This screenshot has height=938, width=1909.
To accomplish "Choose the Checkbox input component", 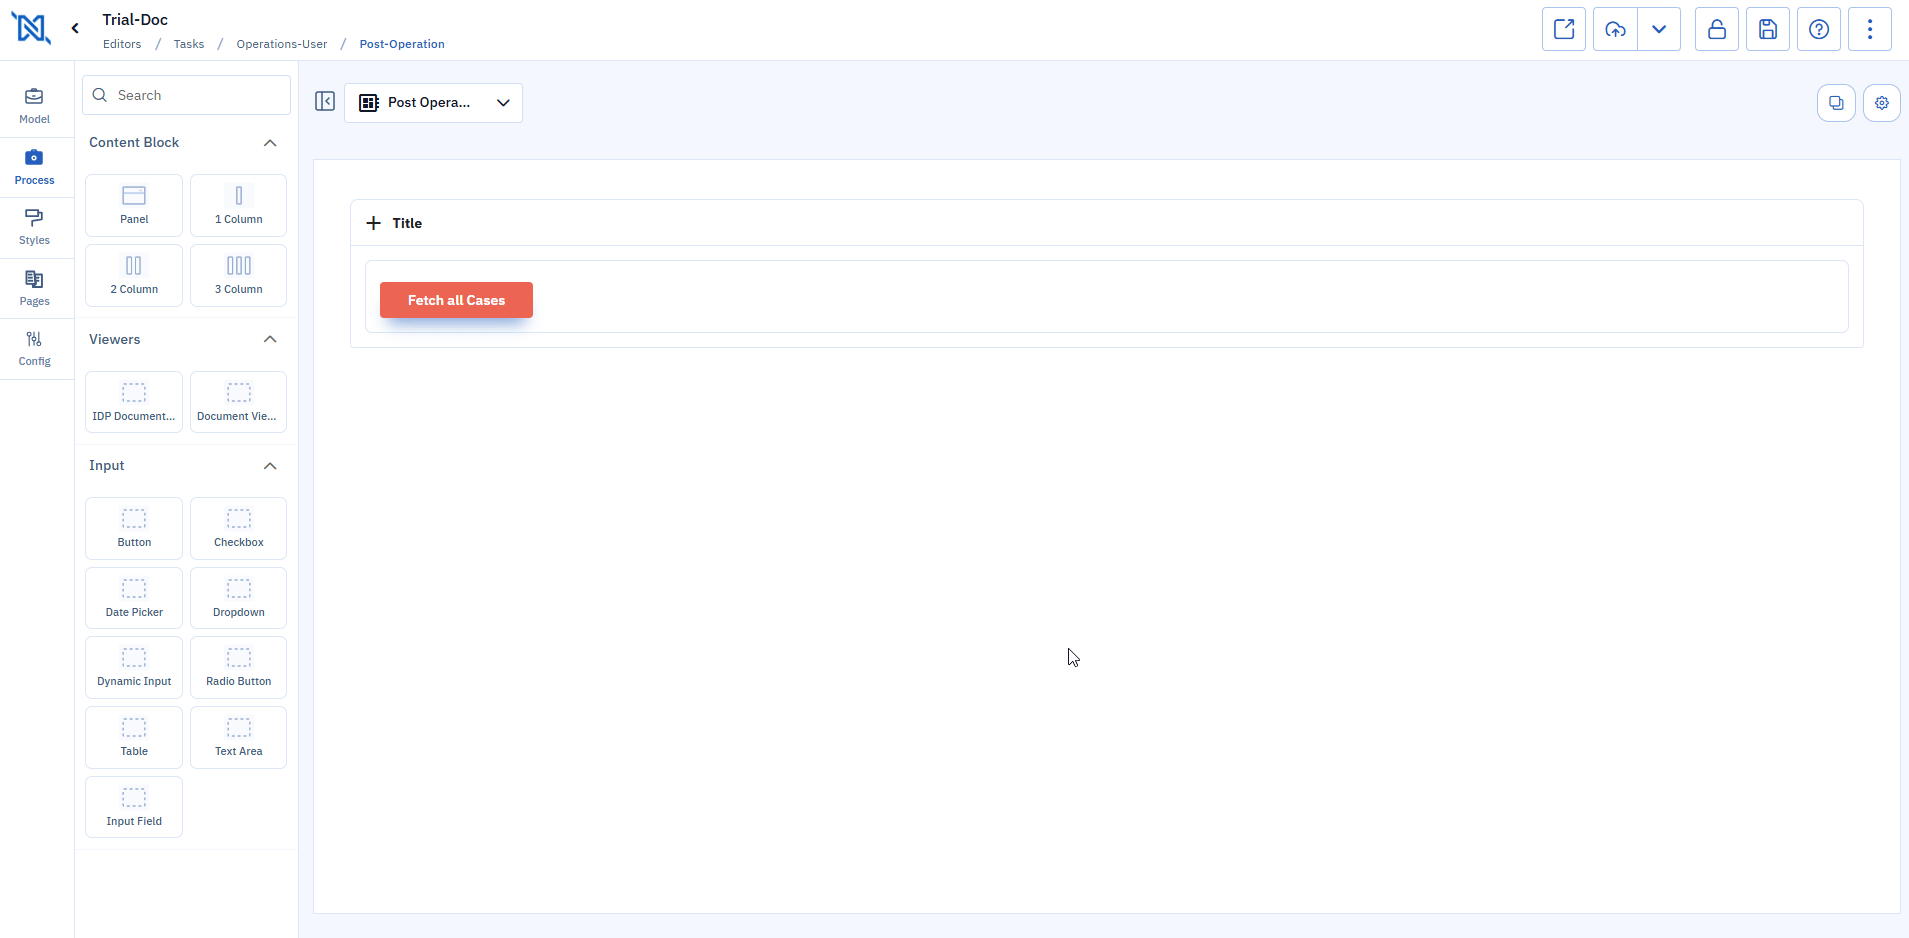I will tap(239, 528).
